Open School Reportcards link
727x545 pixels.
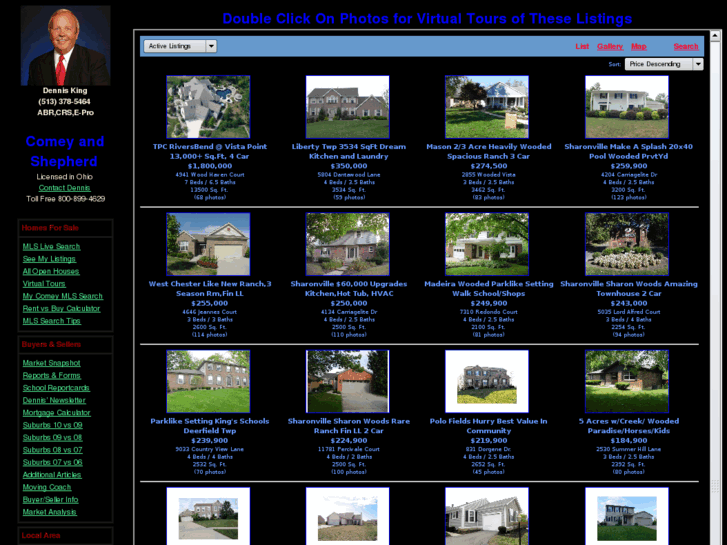coord(56,388)
